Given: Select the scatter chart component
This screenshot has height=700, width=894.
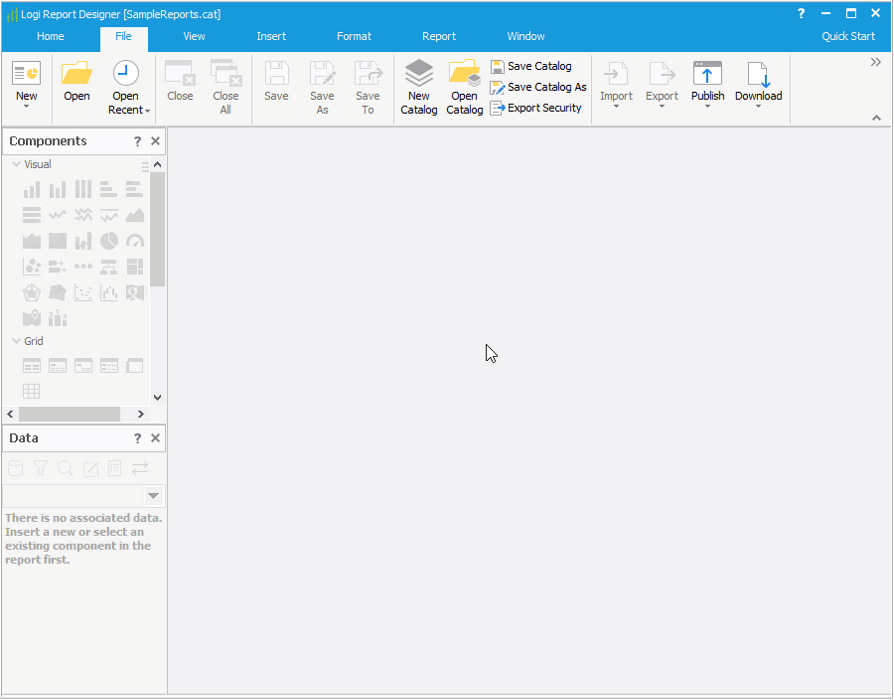Looking at the screenshot, I should point(82,292).
